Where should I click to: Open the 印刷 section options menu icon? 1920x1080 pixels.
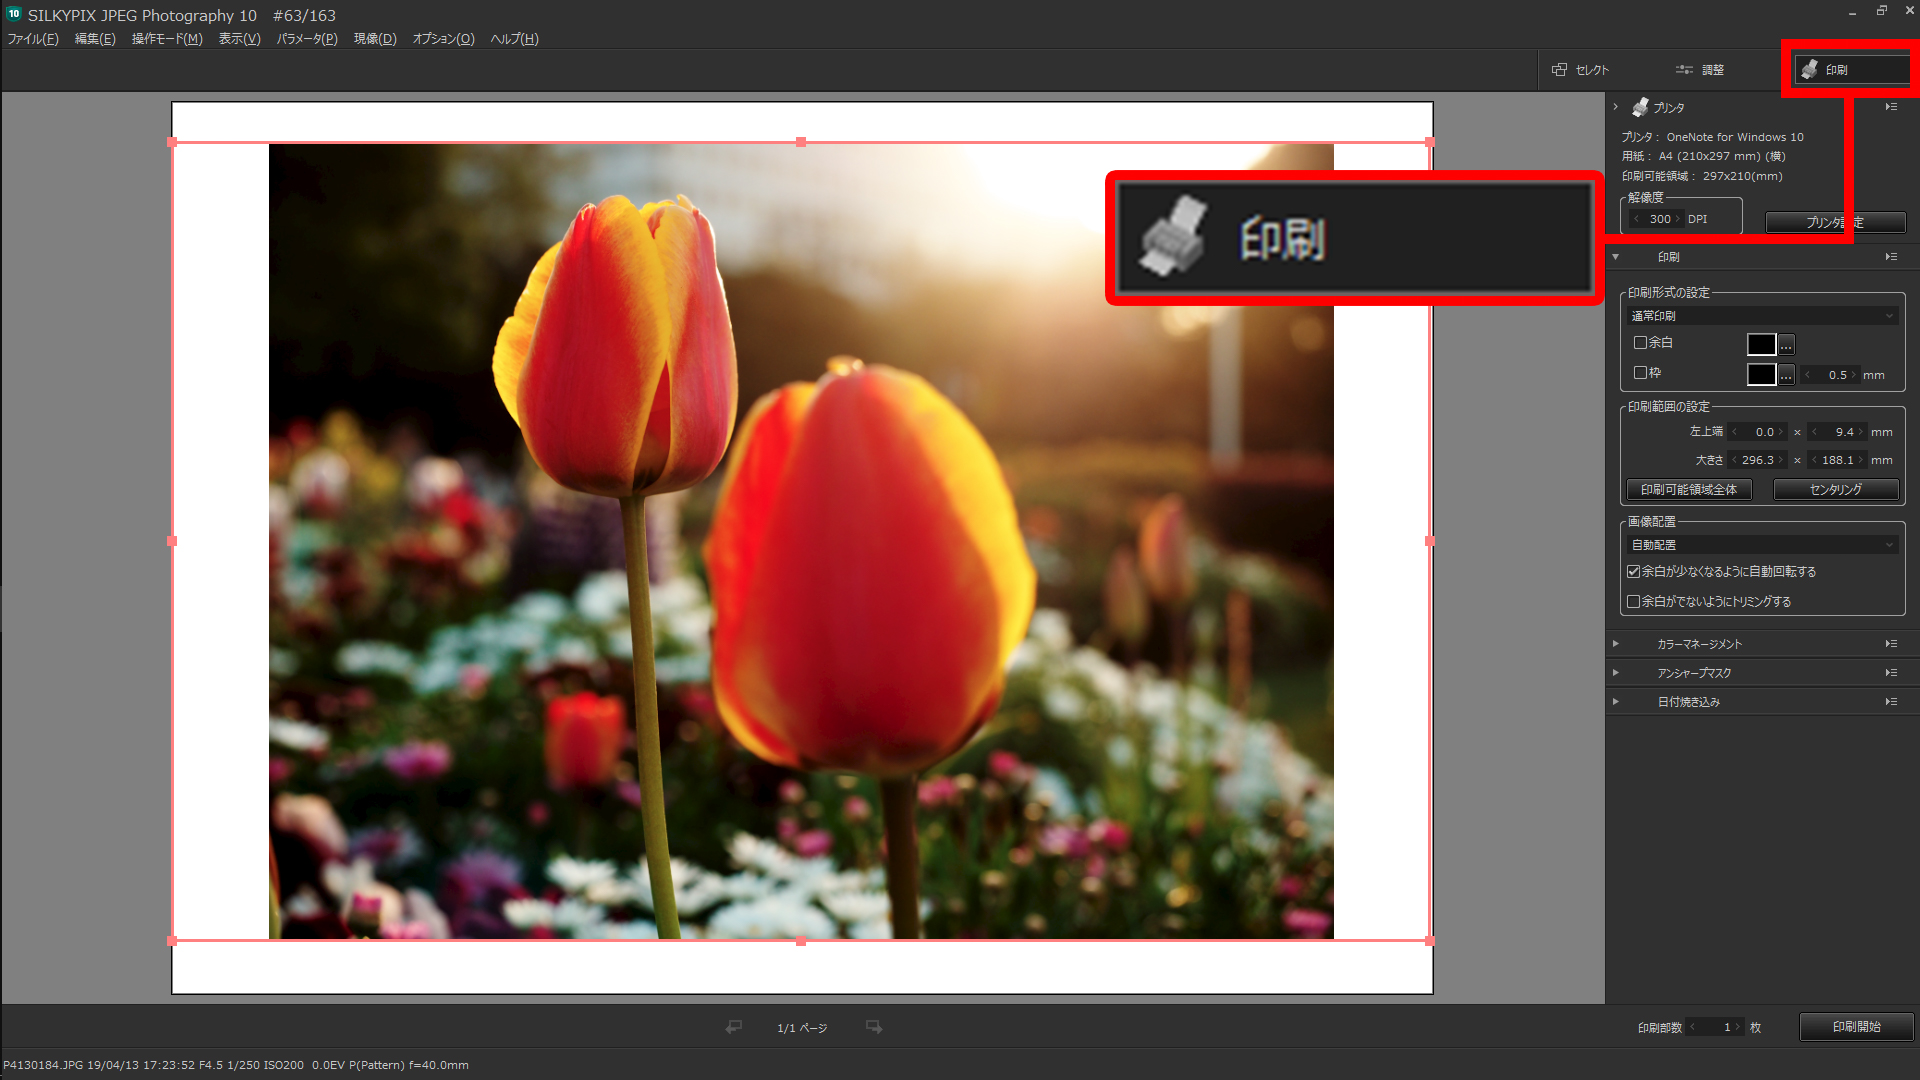[x=1891, y=257]
